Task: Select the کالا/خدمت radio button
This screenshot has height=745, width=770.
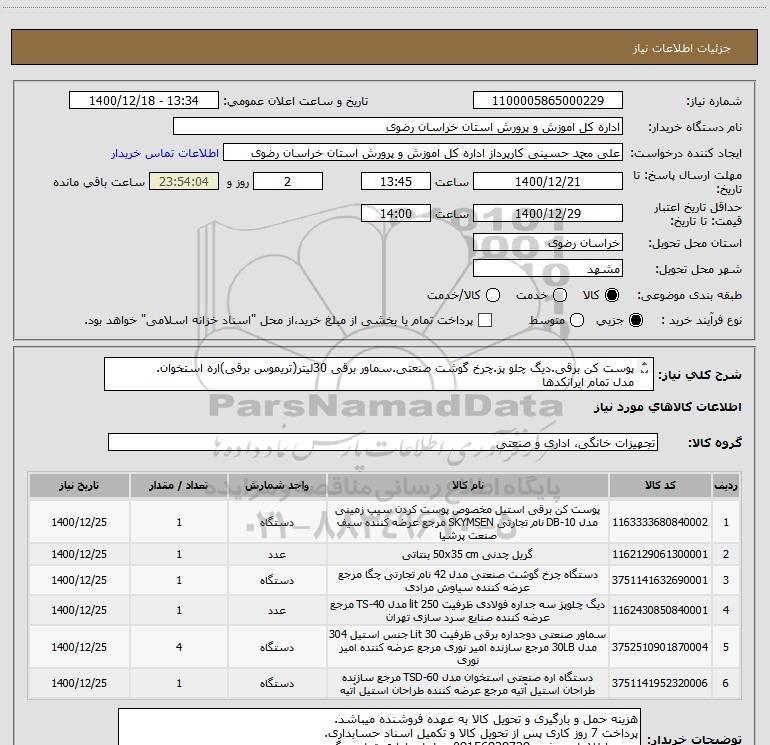Action: [x=493, y=295]
